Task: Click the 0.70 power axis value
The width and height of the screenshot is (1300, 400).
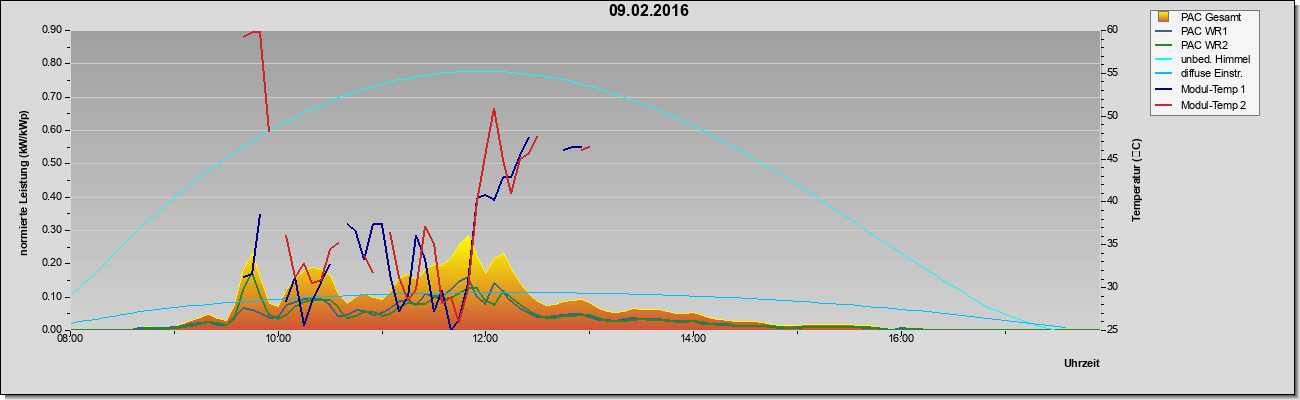Action: pyautogui.click(x=52, y=96)
